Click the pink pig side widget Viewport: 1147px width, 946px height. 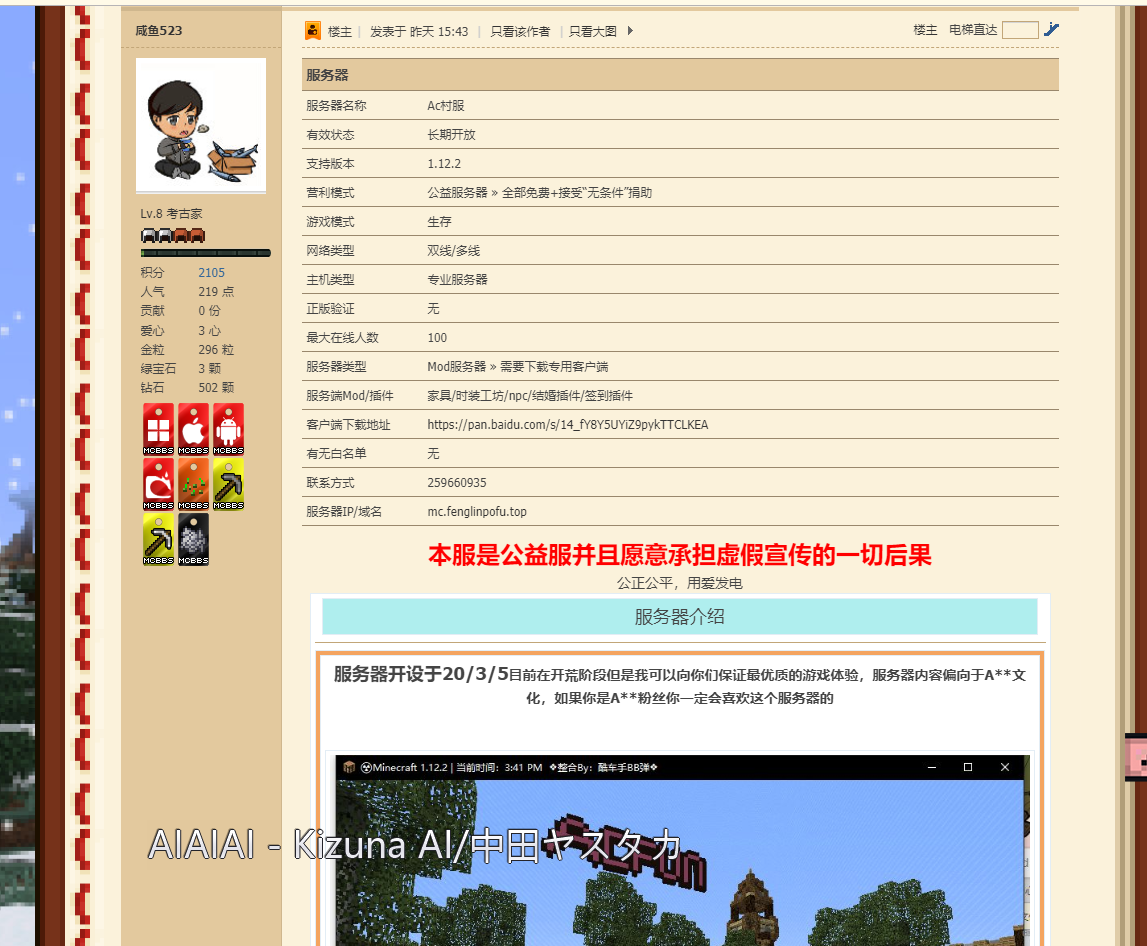(1136, 757)
